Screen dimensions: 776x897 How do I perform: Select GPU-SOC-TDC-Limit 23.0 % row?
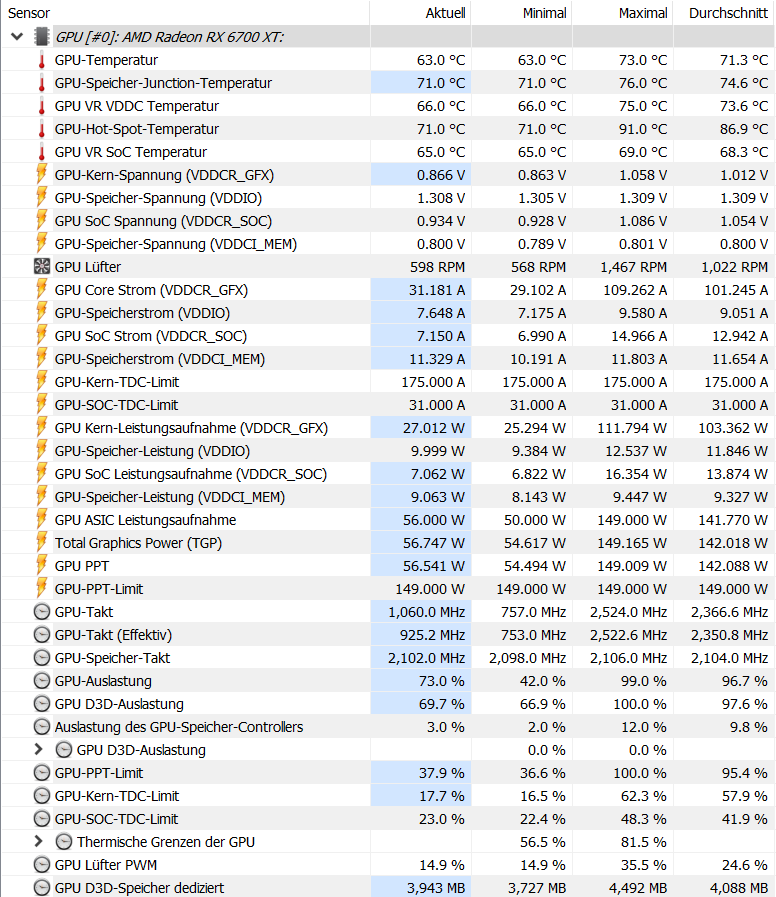pos(387,819)
